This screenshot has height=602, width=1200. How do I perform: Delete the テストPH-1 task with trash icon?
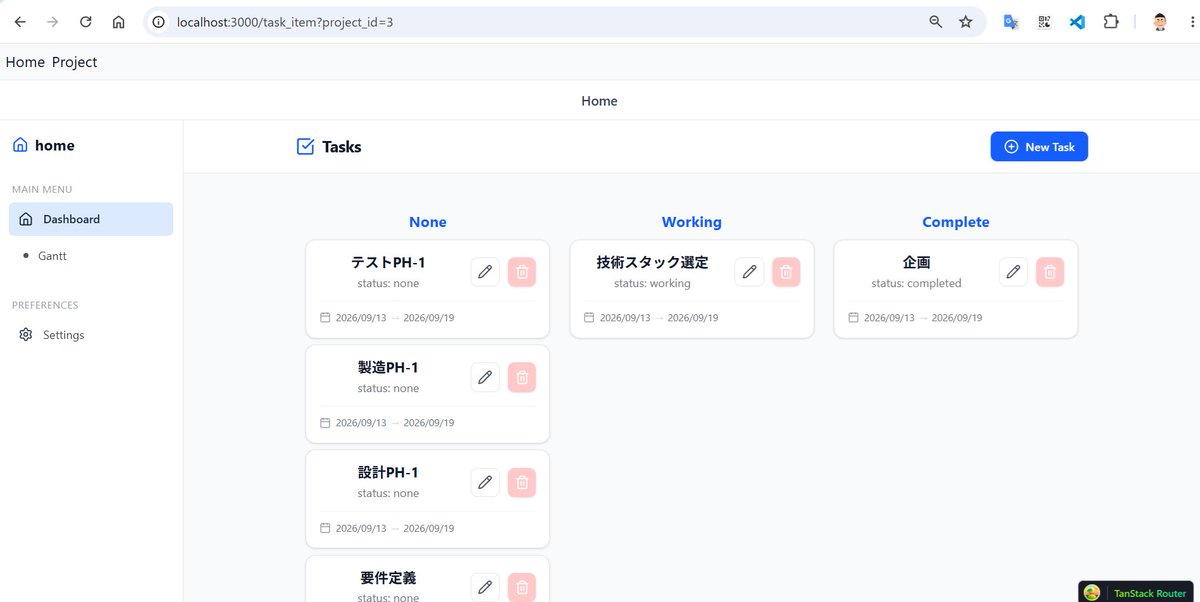pos(522,272)
